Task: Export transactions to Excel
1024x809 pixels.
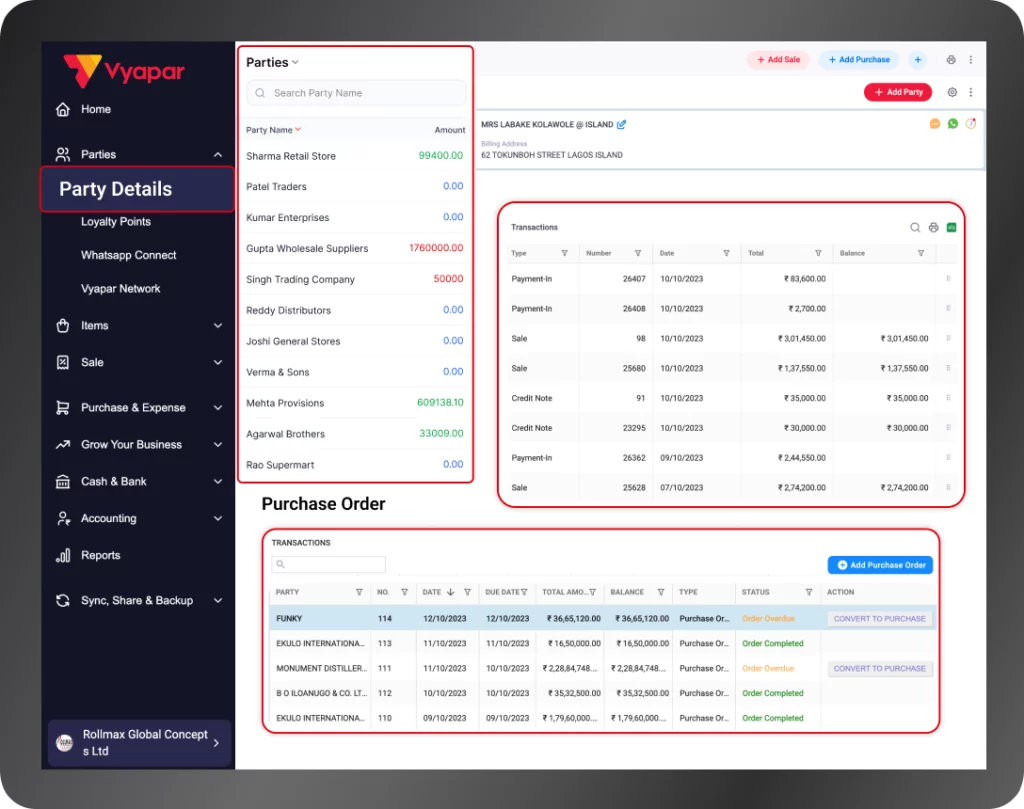Action: click(x=951, y=227)
